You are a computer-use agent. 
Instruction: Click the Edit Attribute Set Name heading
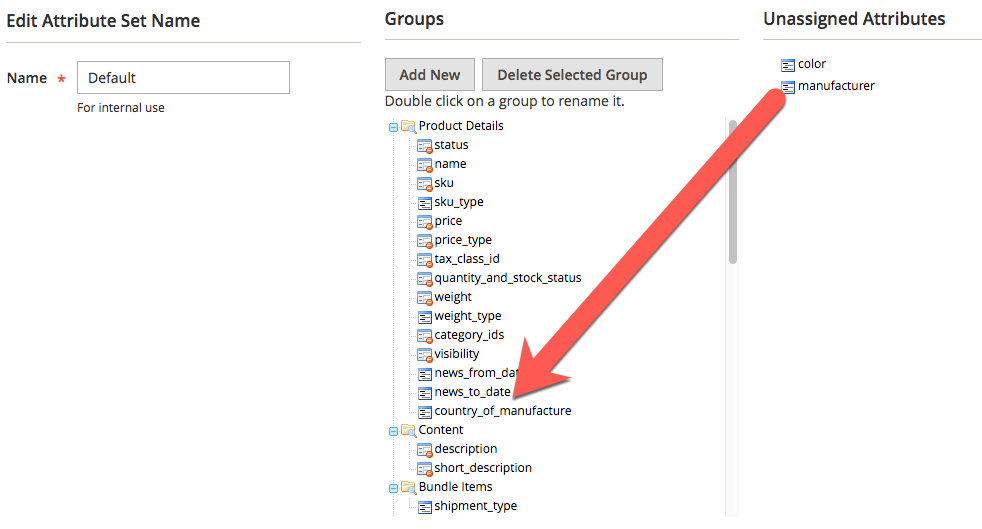pos(103,21)
